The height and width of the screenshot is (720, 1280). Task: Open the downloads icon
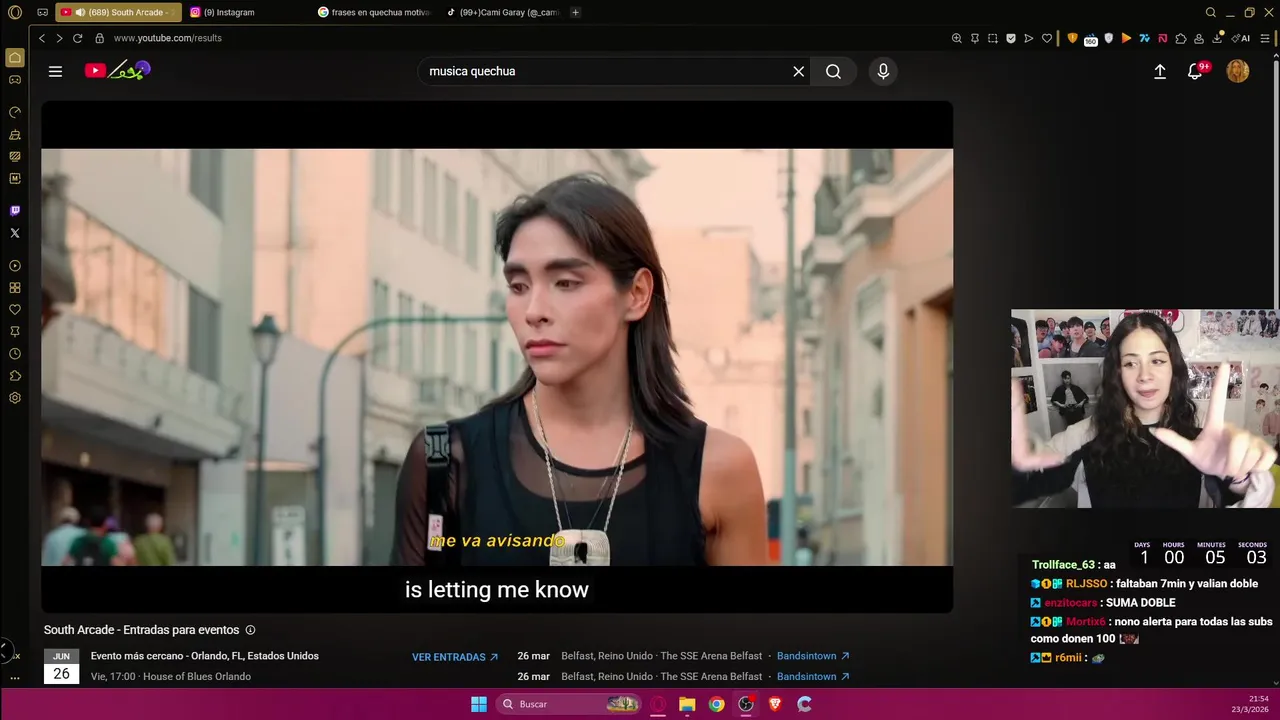point(1217,38)
